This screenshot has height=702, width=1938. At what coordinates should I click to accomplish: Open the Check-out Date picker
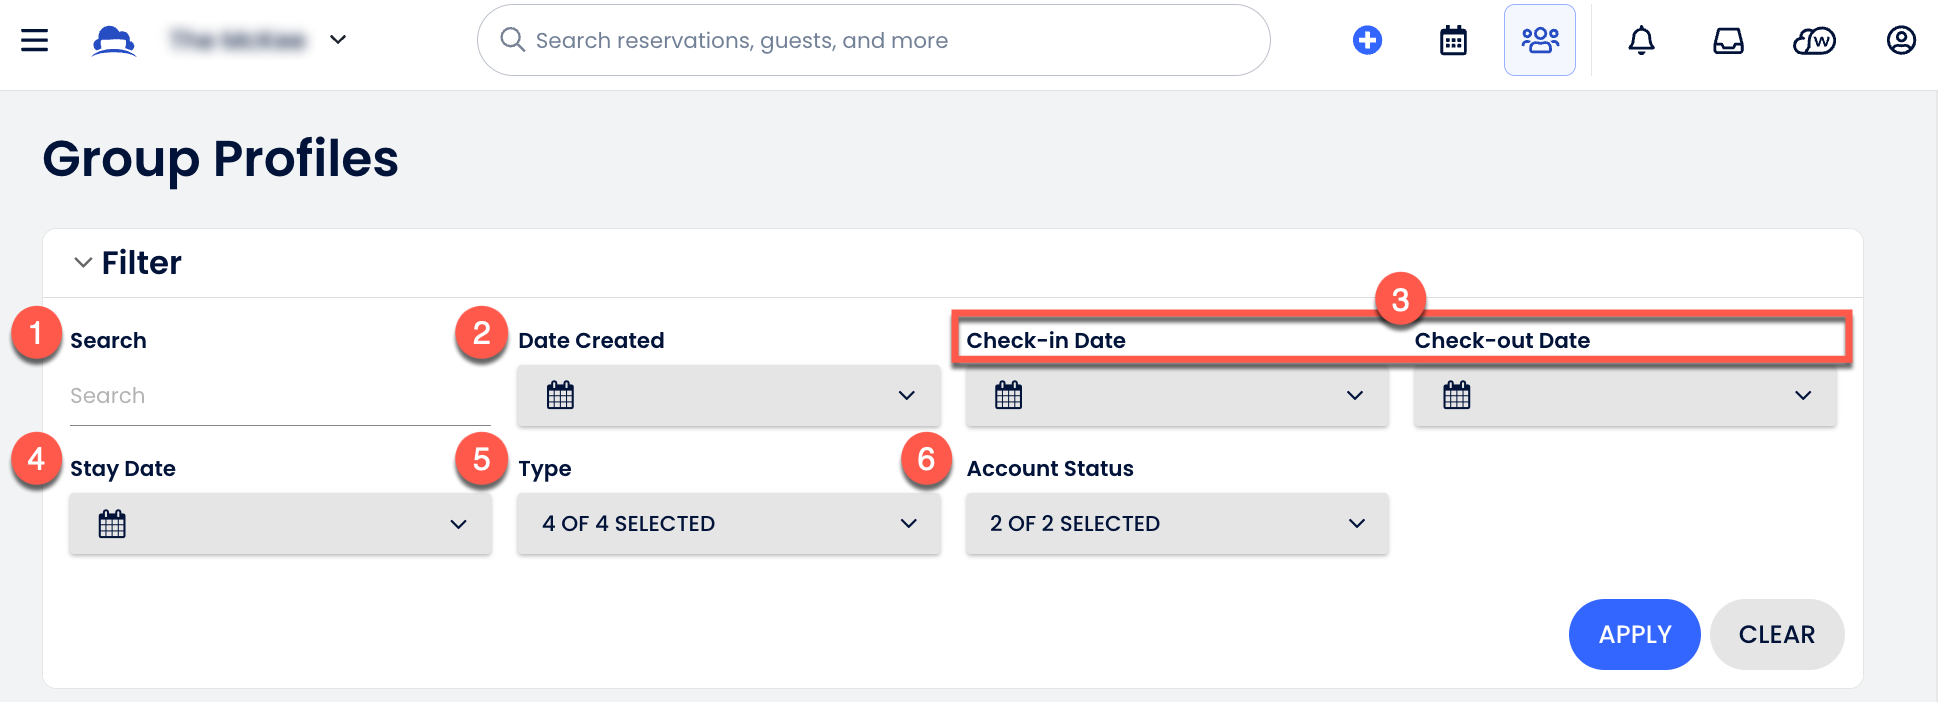pos(1625,396)
